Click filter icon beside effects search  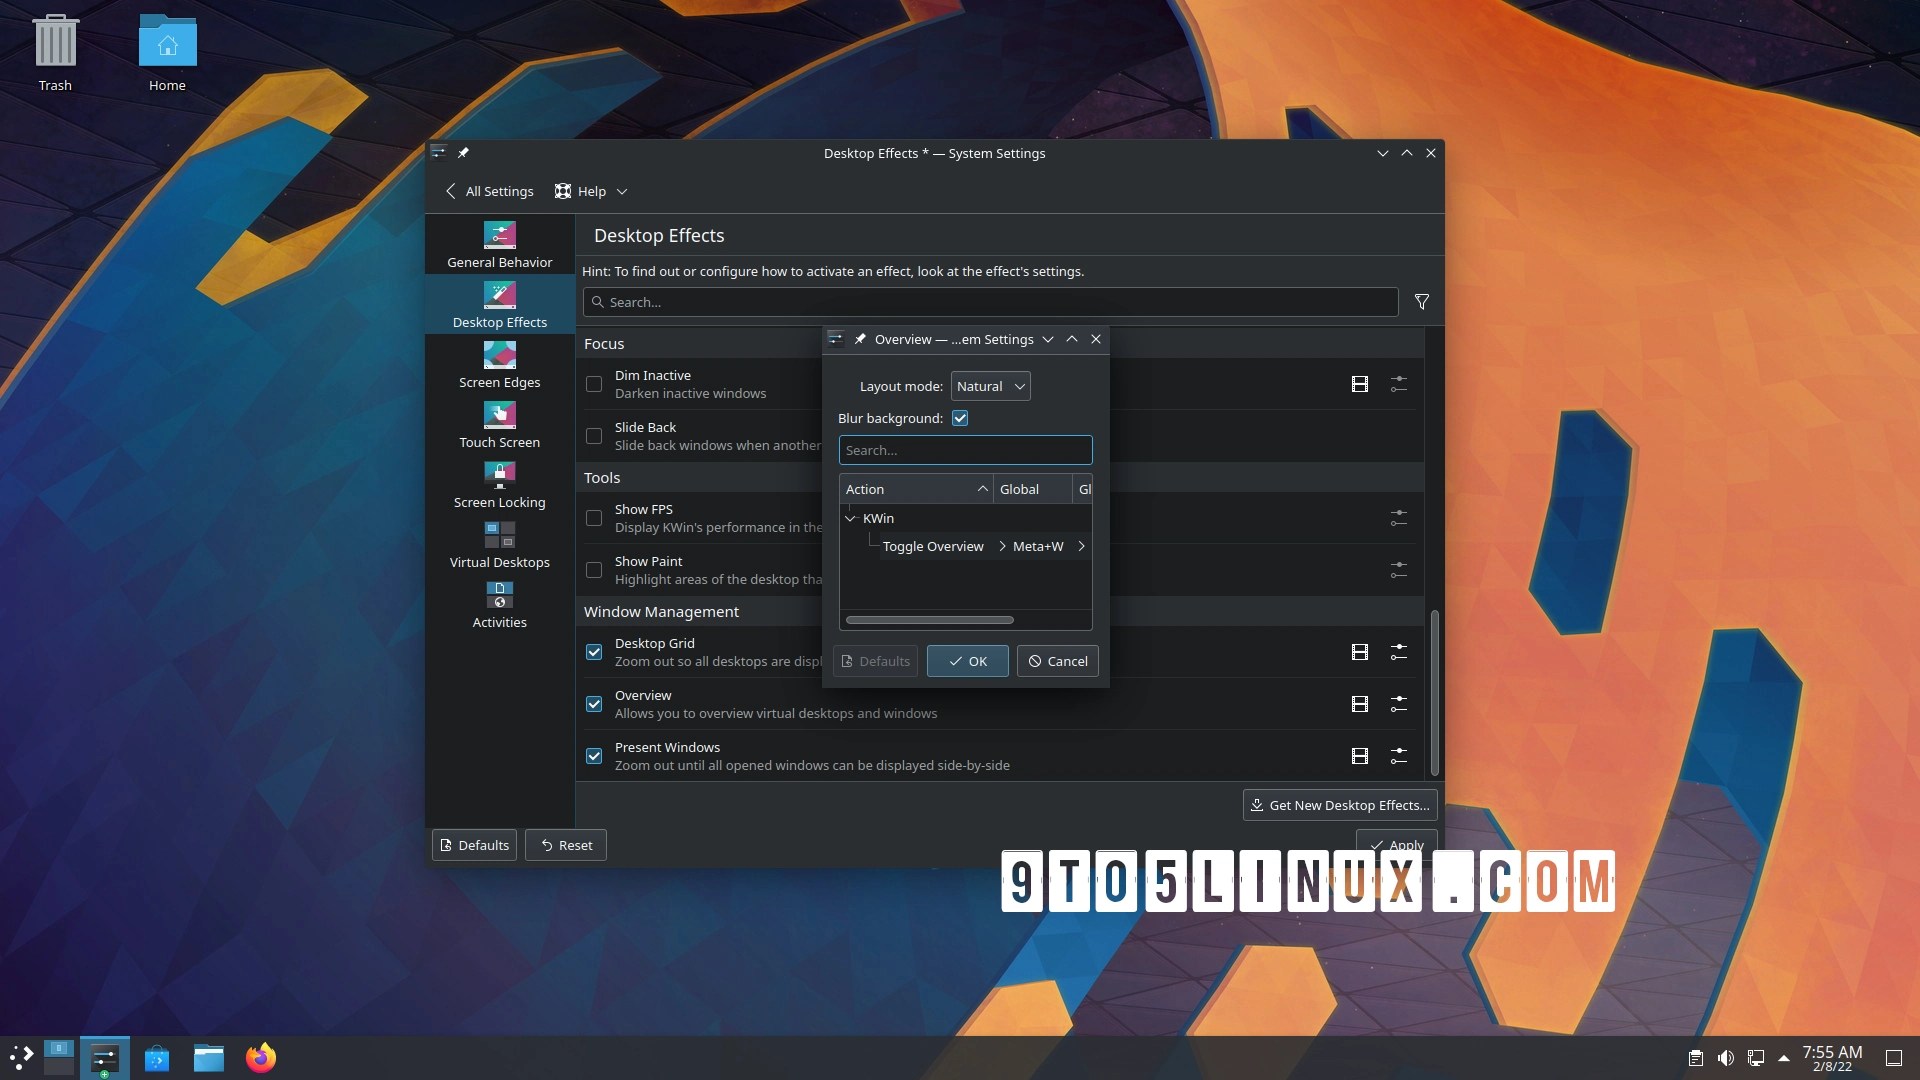pyautogui.click(x=1421, y=302)
